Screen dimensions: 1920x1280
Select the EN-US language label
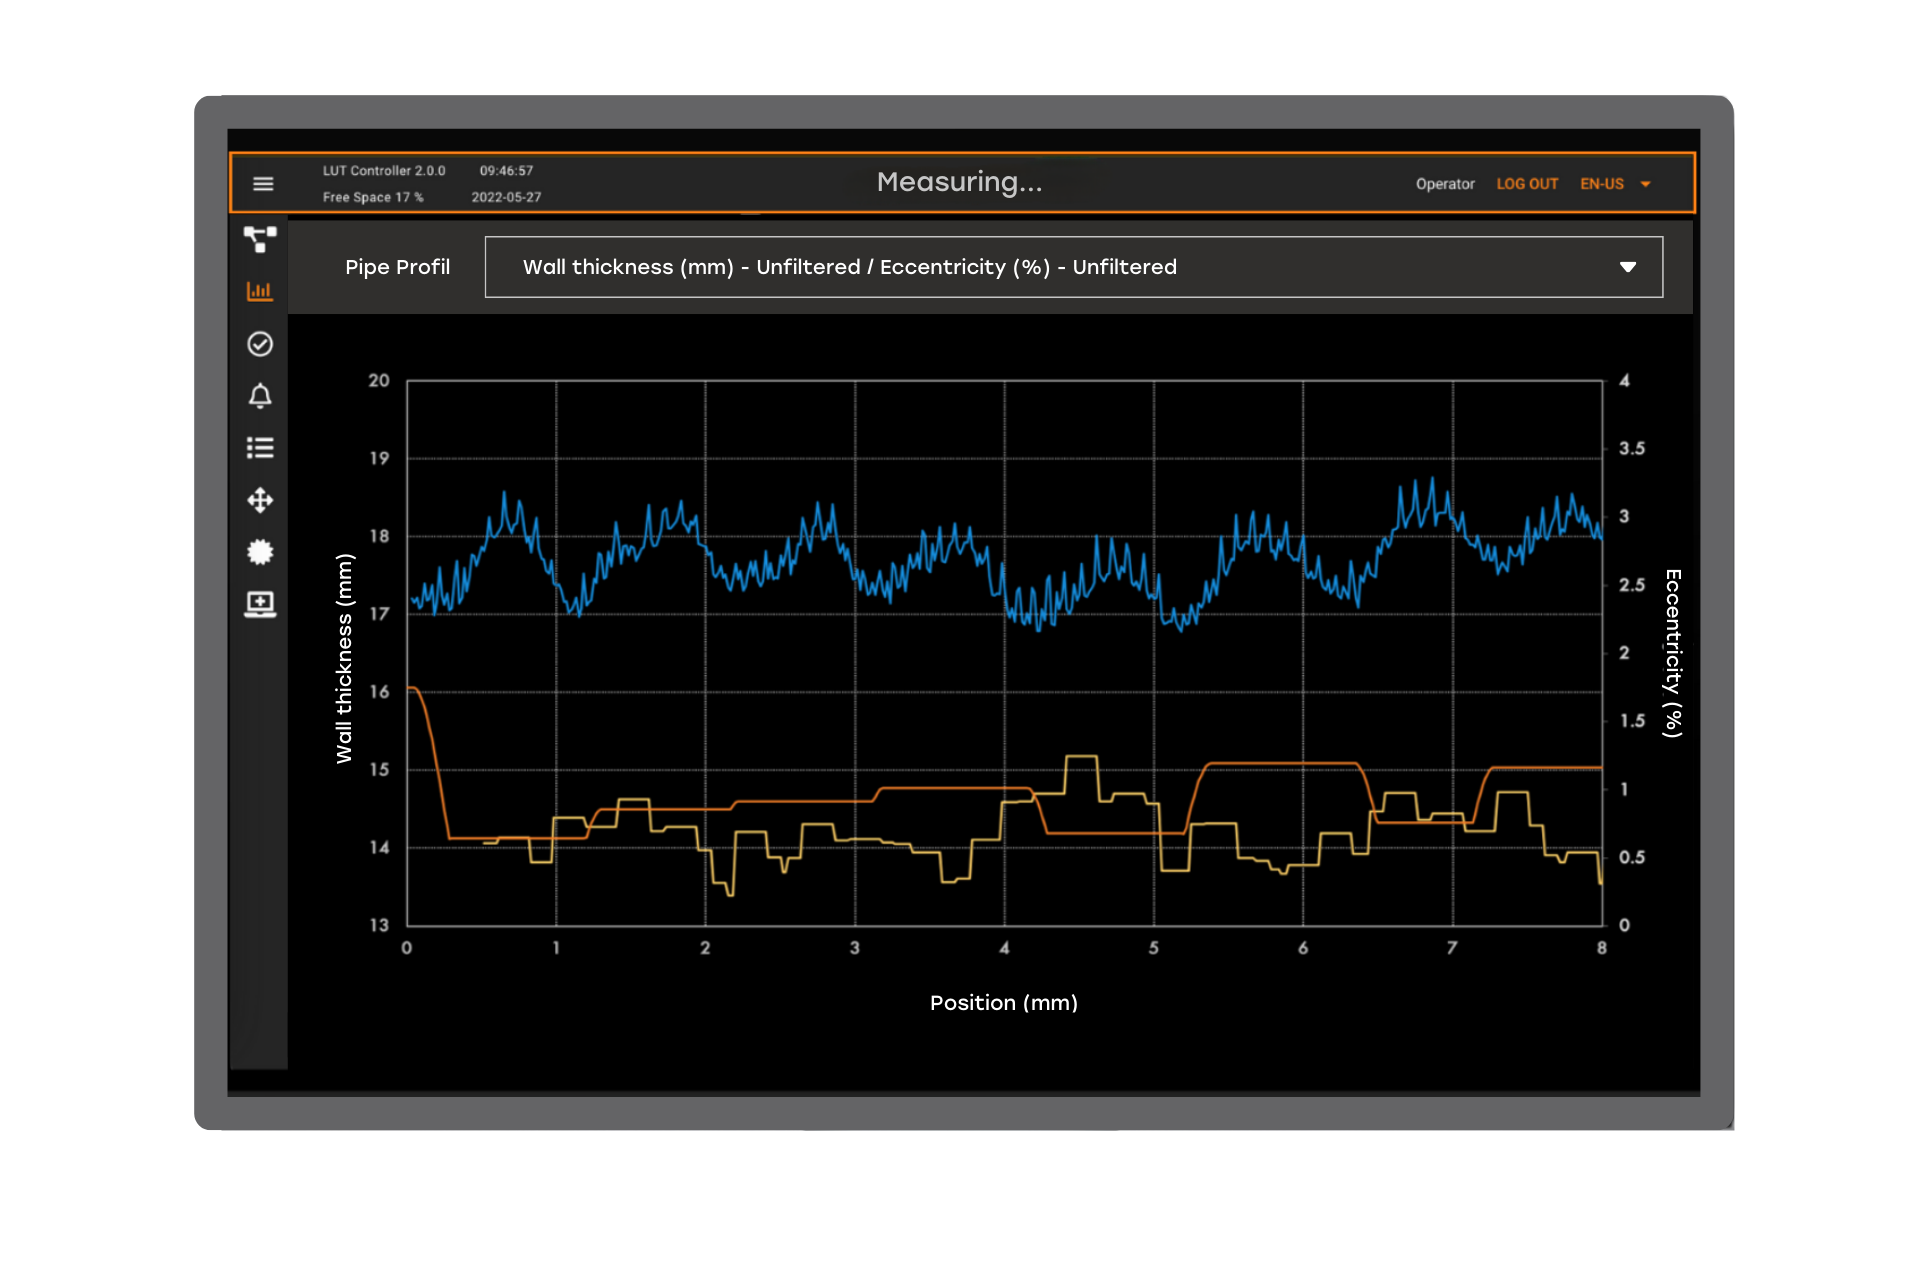(1601, 184)
